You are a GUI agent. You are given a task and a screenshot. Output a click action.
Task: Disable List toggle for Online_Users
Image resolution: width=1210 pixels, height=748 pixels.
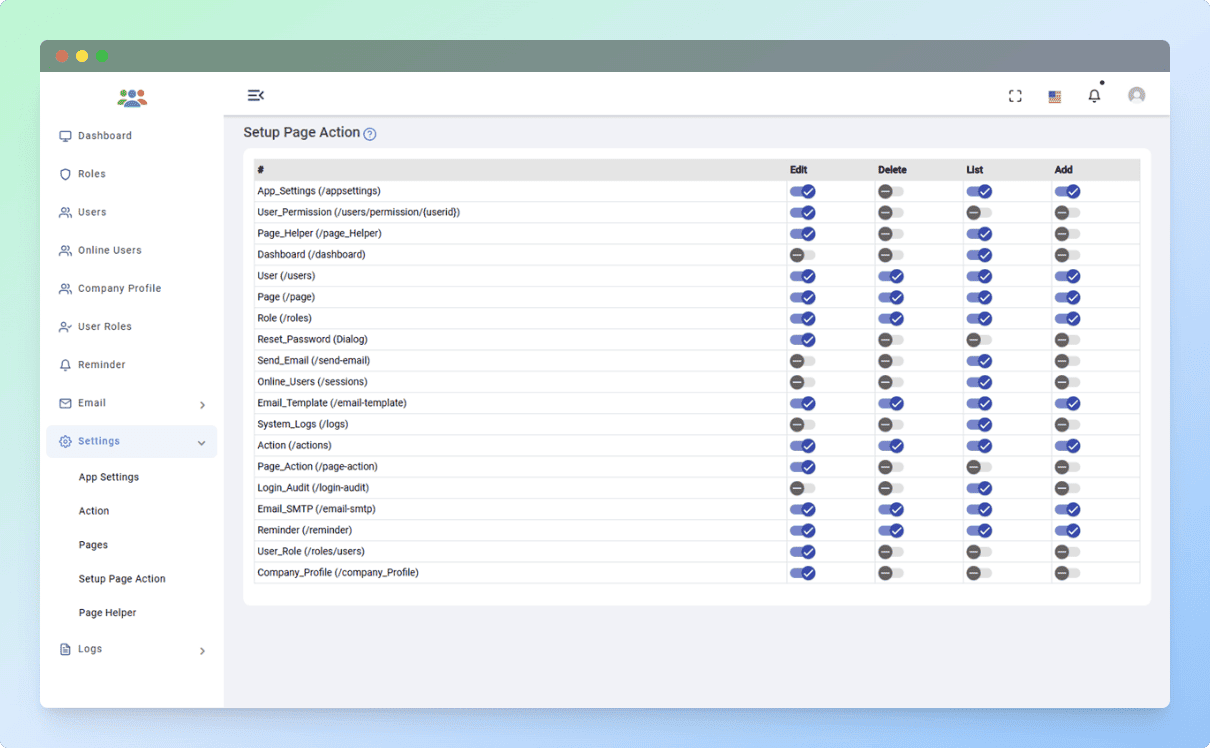tap(979, 382)
